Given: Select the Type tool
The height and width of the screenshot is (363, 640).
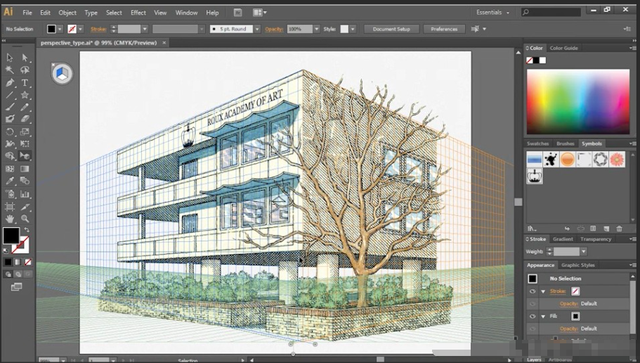Looking at the screenshot, I should (24, 83).
